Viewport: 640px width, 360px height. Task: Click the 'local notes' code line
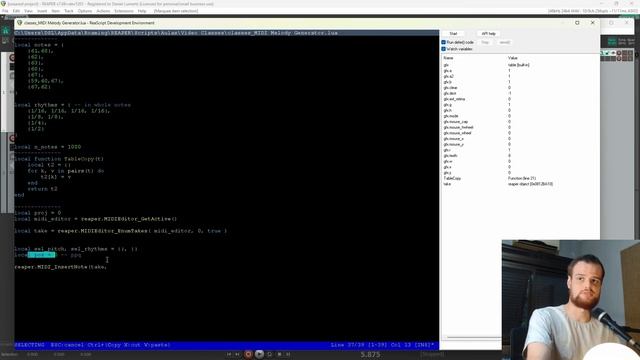39,45
